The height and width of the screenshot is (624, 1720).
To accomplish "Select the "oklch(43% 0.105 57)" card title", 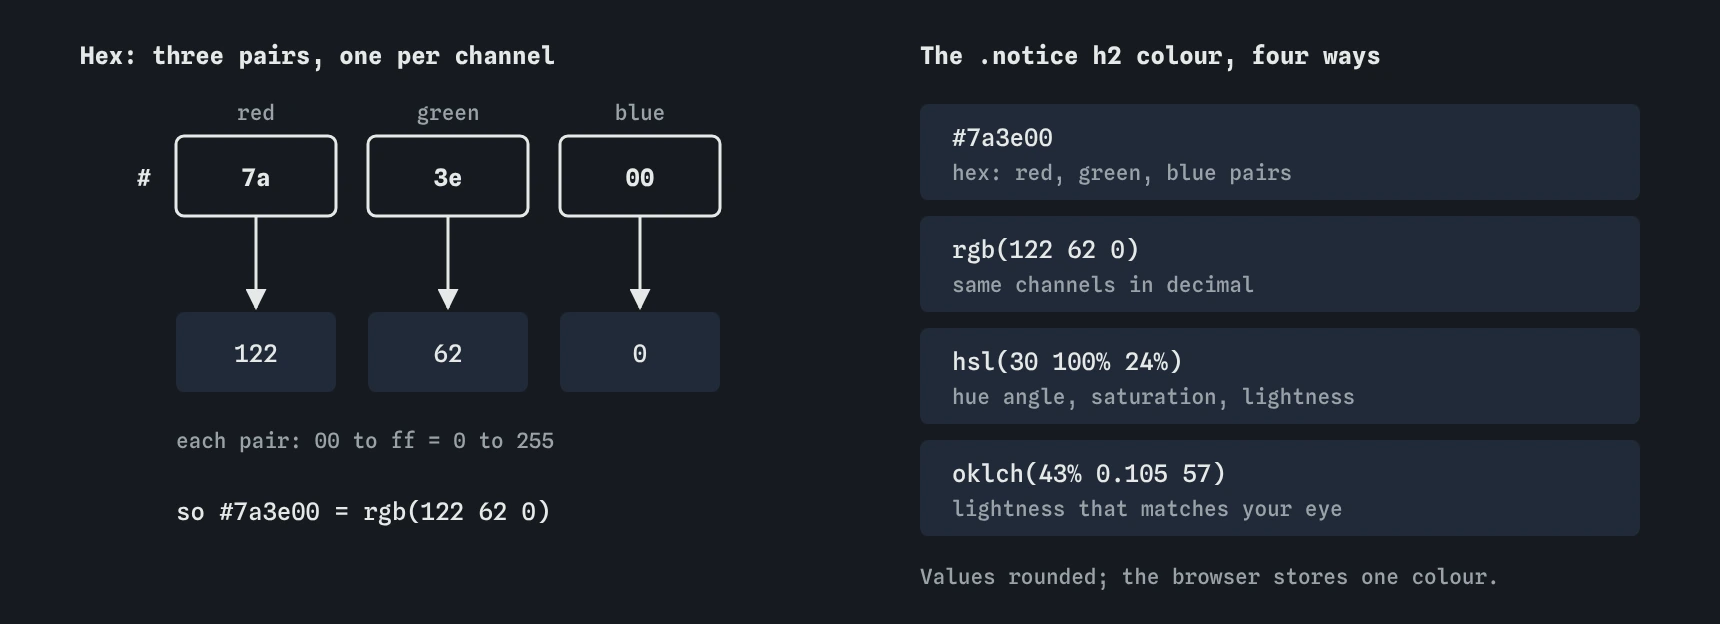I will [x=1089, y=474].
